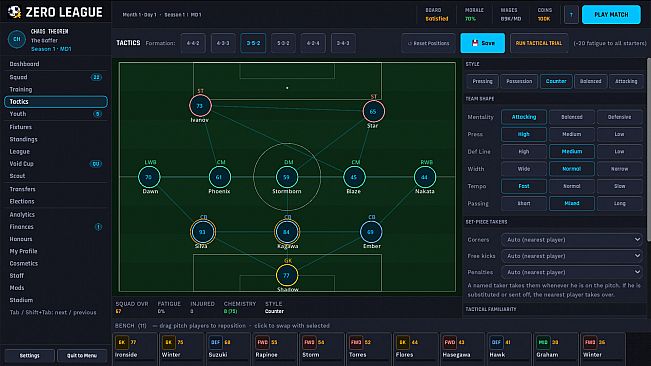Pick bench defender Hawk card
Image resolution: width=651 pixels, height=366 pixels.
point(509,349)
